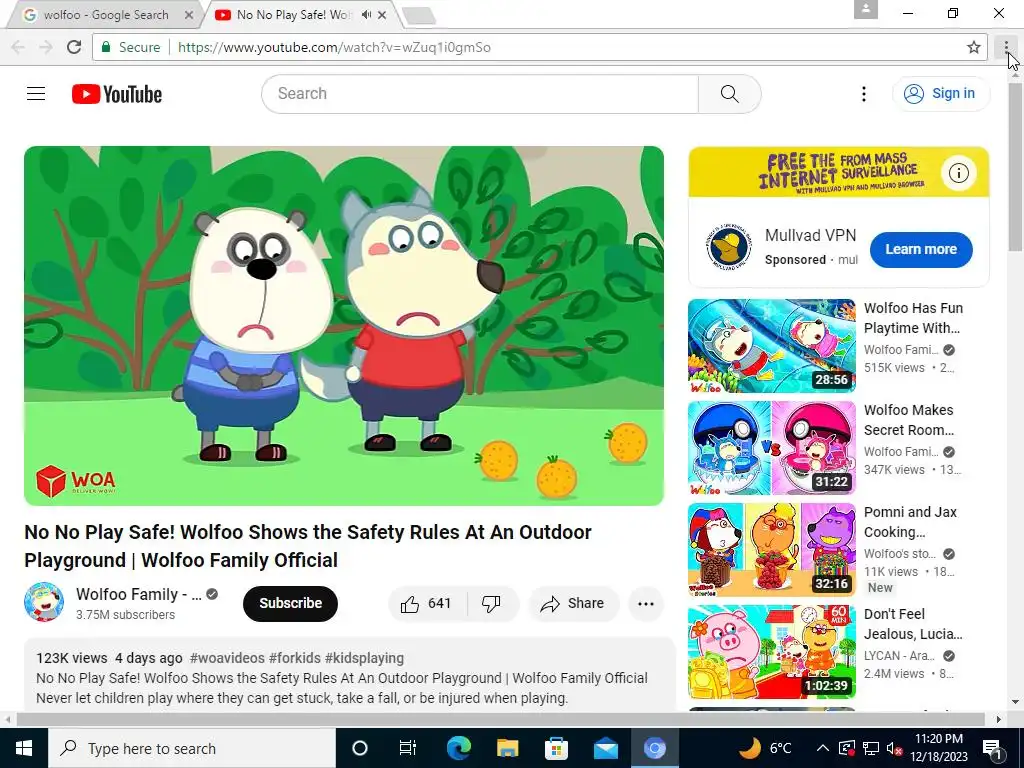Open File Explorer from taskbar
The height and width of the screenshot is (768, 1024).
pos(507,748)
